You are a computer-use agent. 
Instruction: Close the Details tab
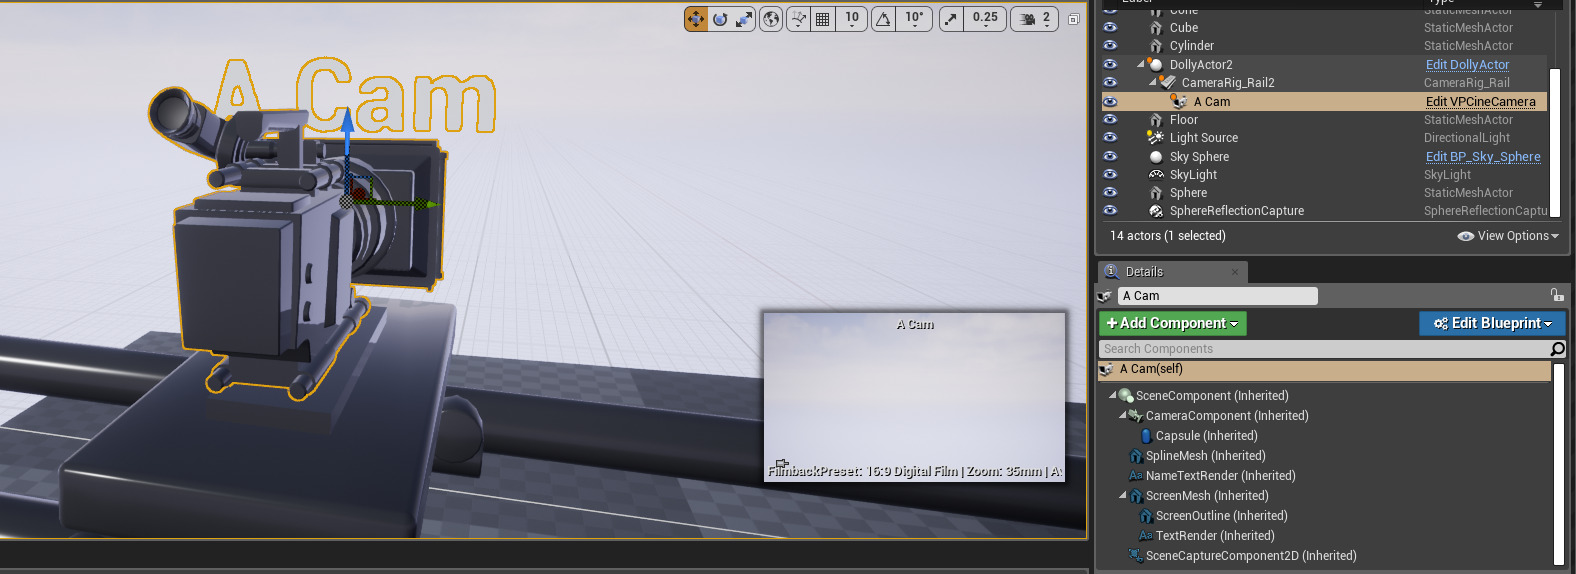point(1235,272)
